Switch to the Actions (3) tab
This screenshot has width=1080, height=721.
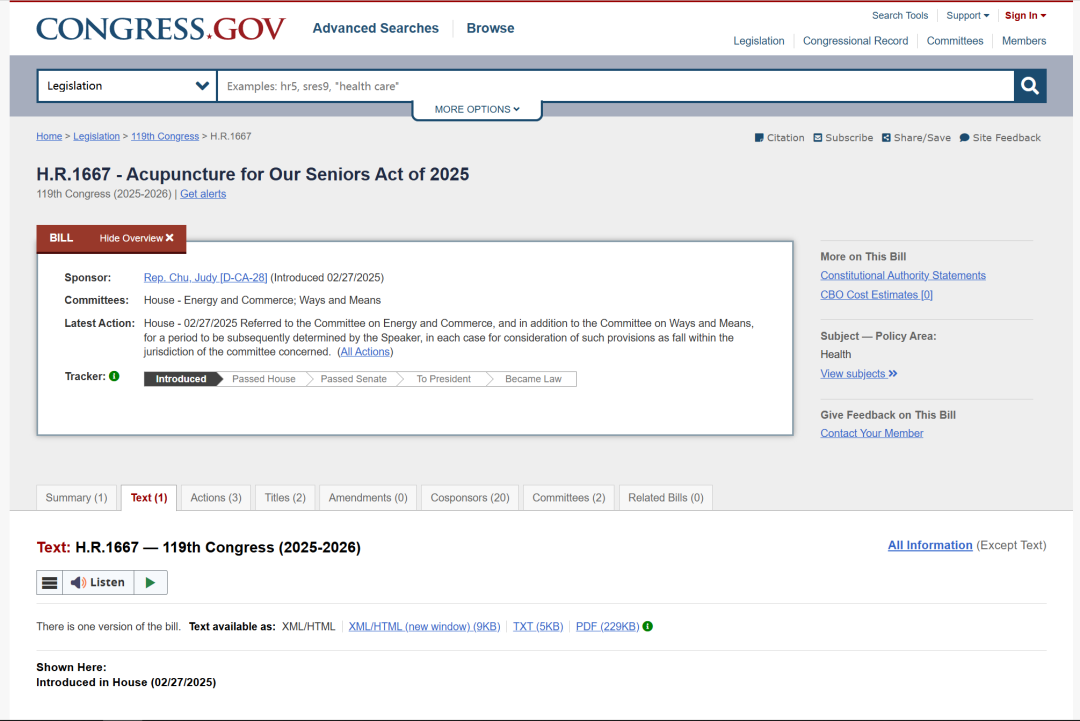(216, 498)
